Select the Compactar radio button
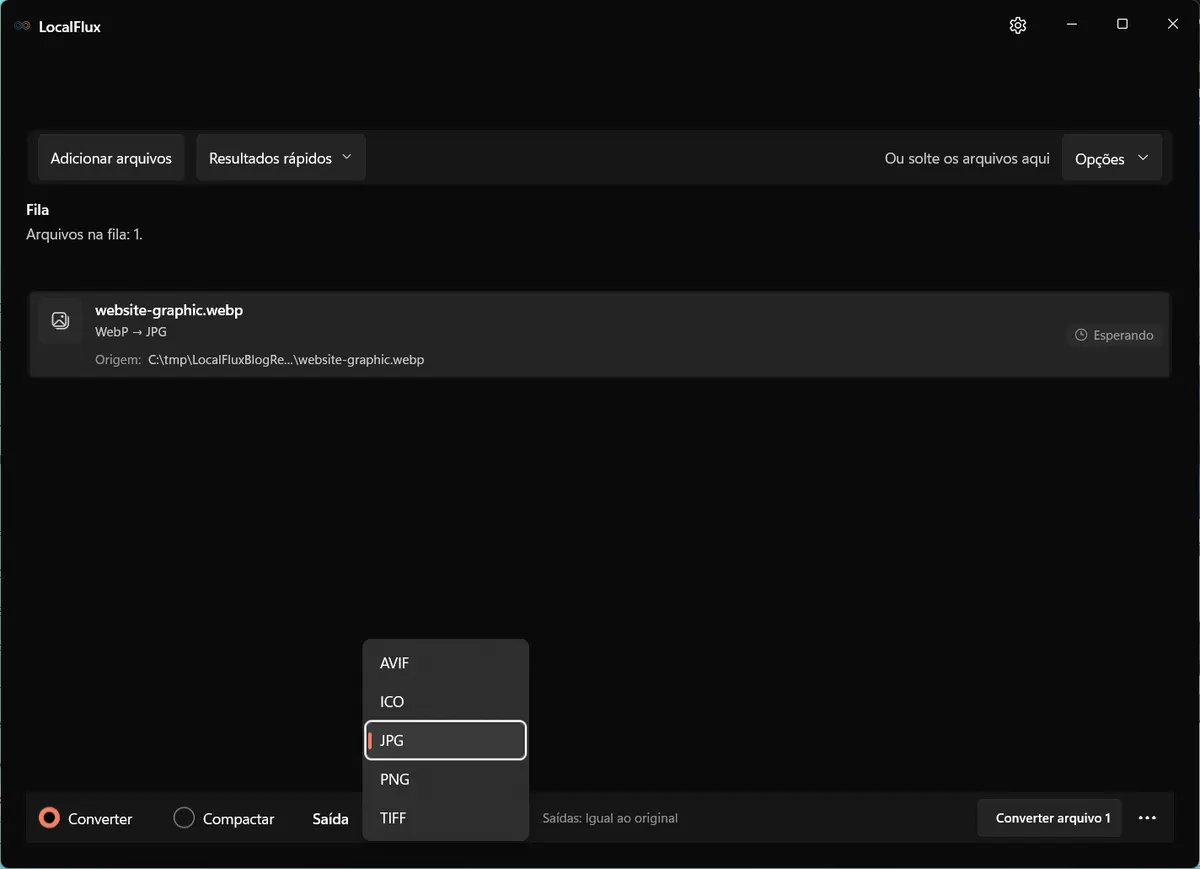 click(184, 818)
